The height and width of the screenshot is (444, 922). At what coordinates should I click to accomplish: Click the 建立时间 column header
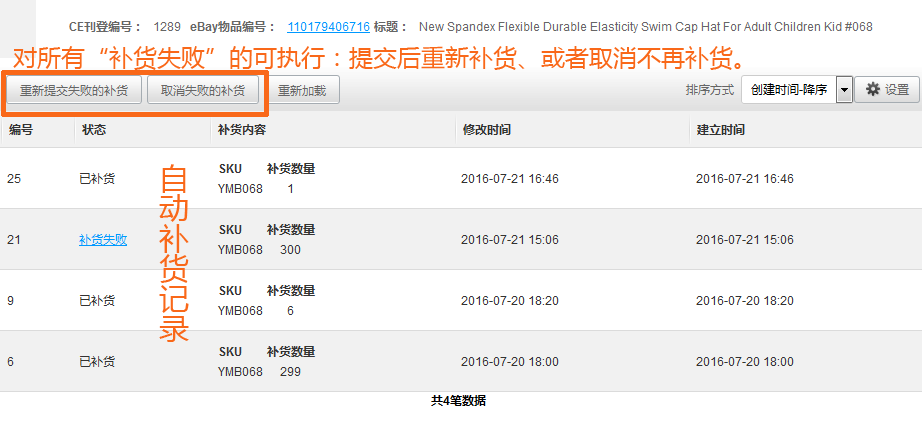coord(721,130)
